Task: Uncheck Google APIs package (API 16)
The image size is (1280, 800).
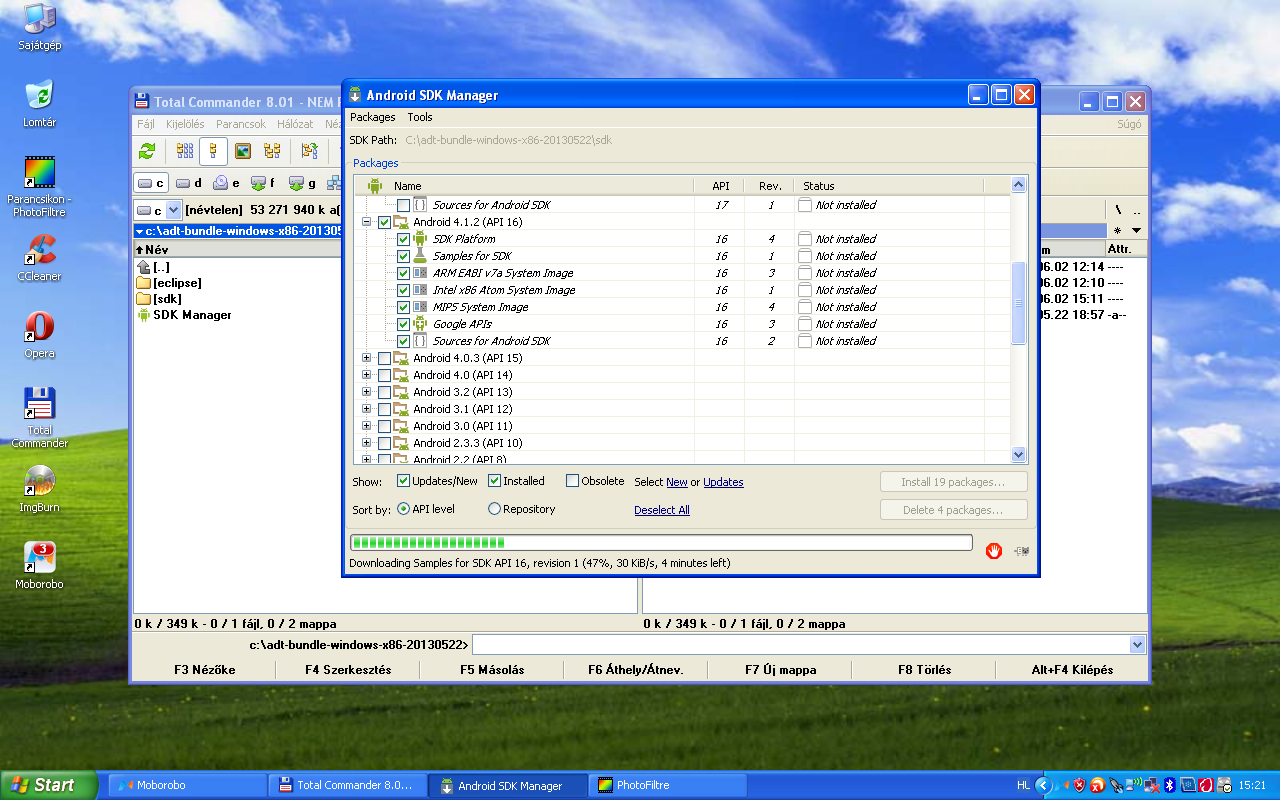Action: pos(403,324)
